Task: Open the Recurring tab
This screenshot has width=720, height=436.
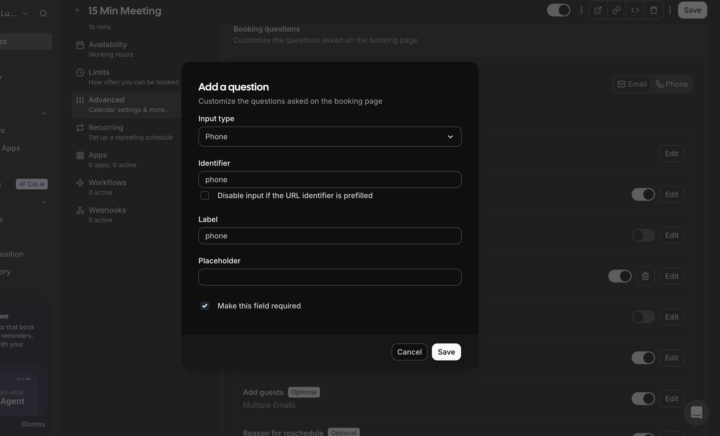Action: pos(127,132)
